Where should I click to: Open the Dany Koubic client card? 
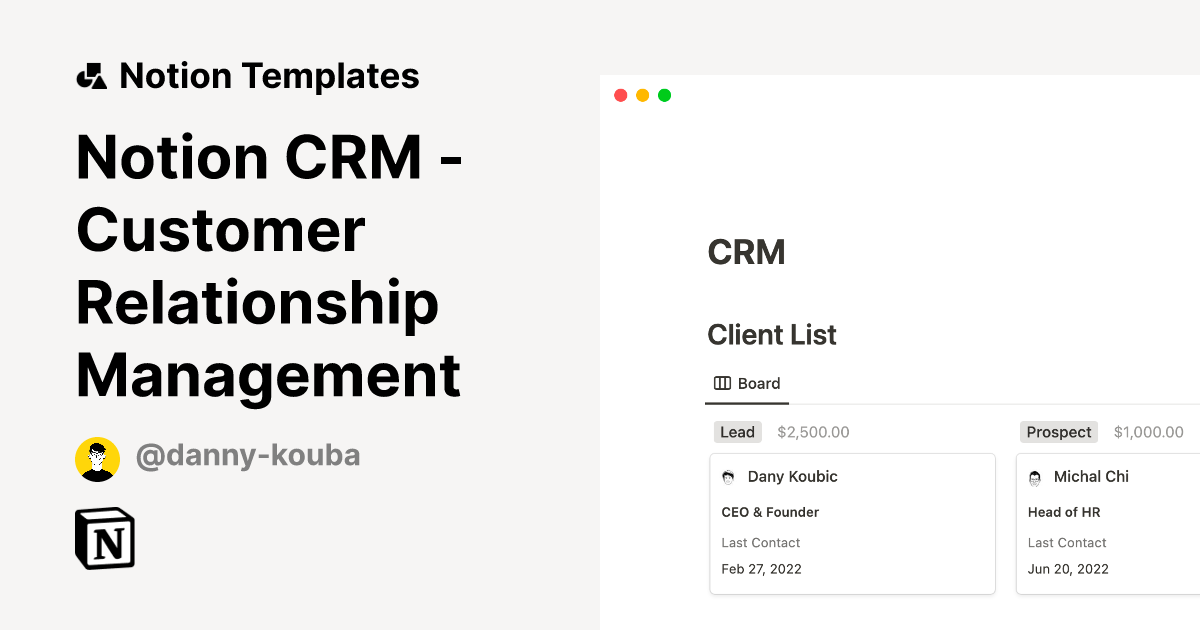click(x=852, y=524)
